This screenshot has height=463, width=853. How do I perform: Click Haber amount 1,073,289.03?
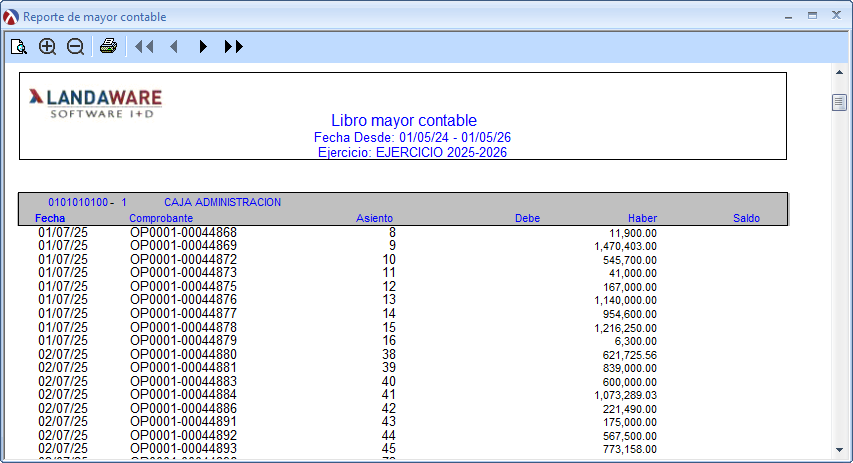626,396
